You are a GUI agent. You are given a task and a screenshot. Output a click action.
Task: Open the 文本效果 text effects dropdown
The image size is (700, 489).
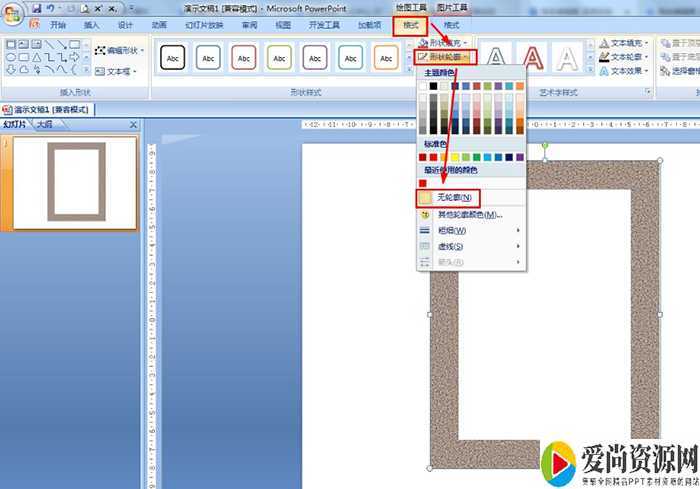click(x=625, y=71)
